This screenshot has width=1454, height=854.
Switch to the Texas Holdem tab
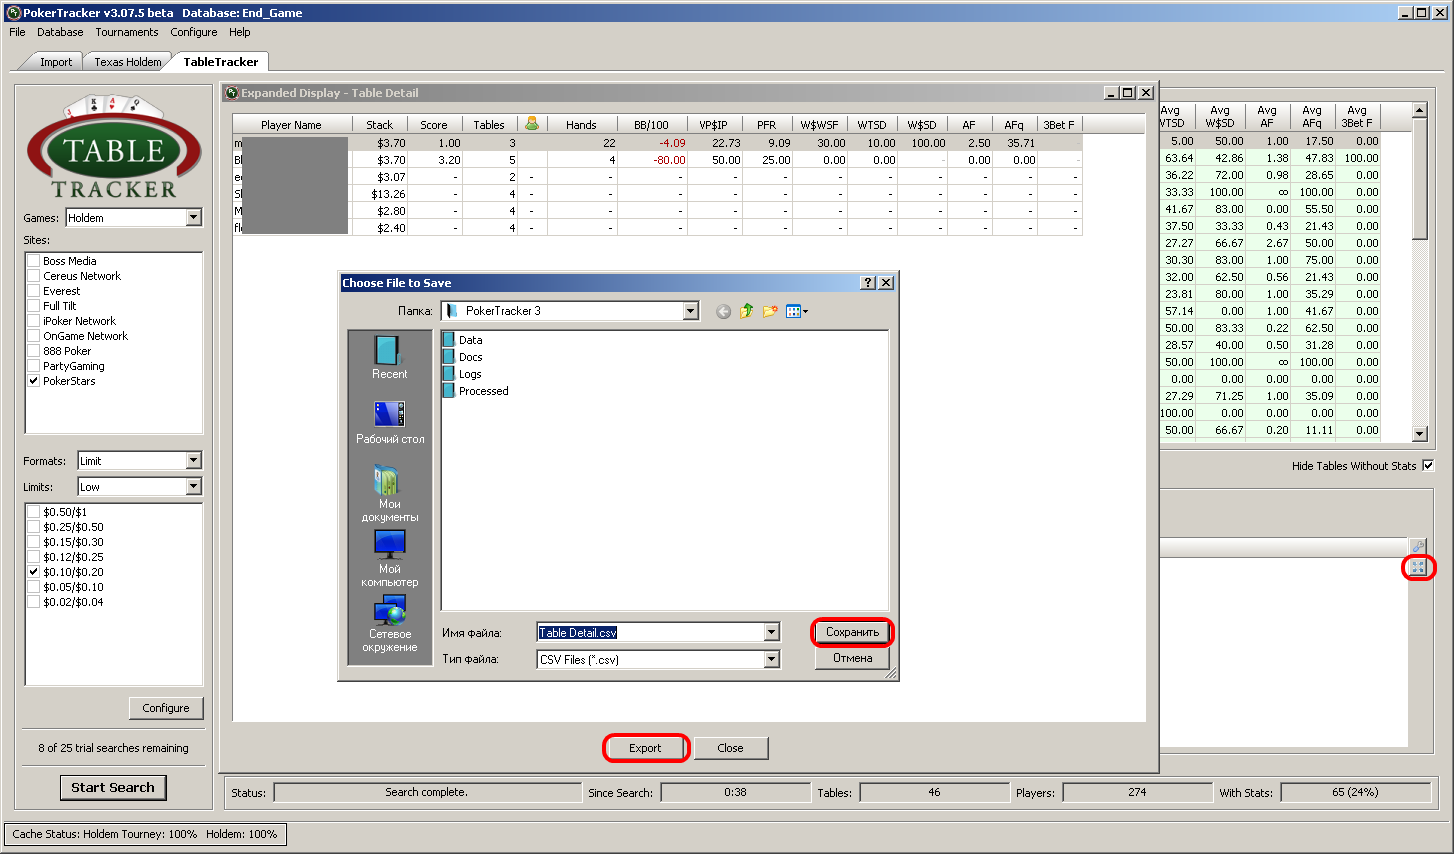tap(128, 62)
